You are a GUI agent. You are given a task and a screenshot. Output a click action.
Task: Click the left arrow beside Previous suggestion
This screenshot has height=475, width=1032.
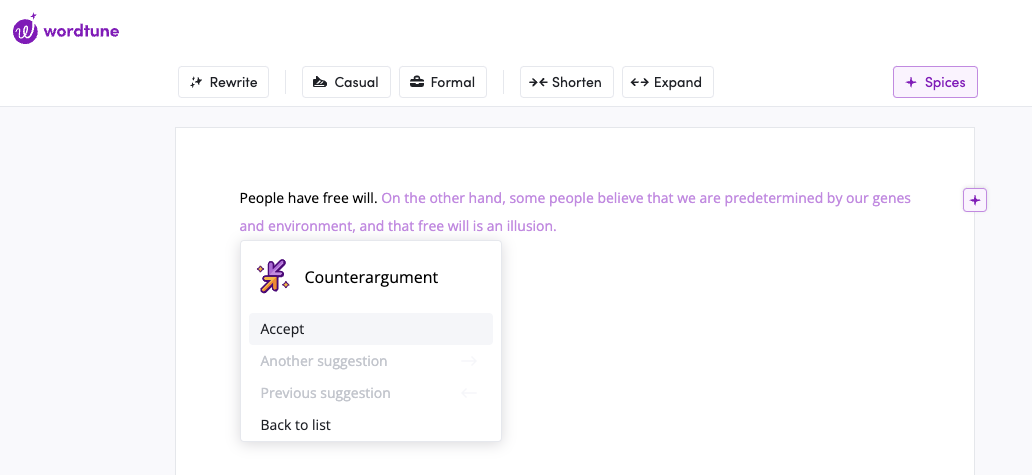(469, 393)
